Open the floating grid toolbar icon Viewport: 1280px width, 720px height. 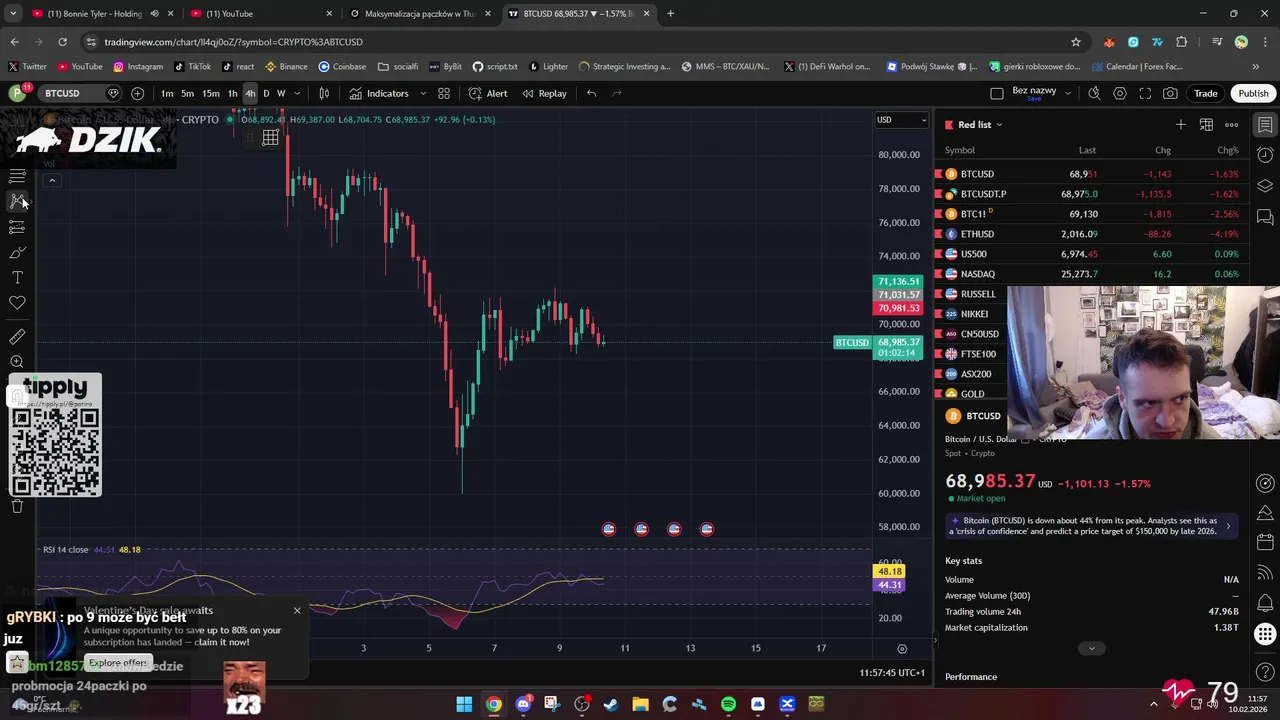point(270,138)
